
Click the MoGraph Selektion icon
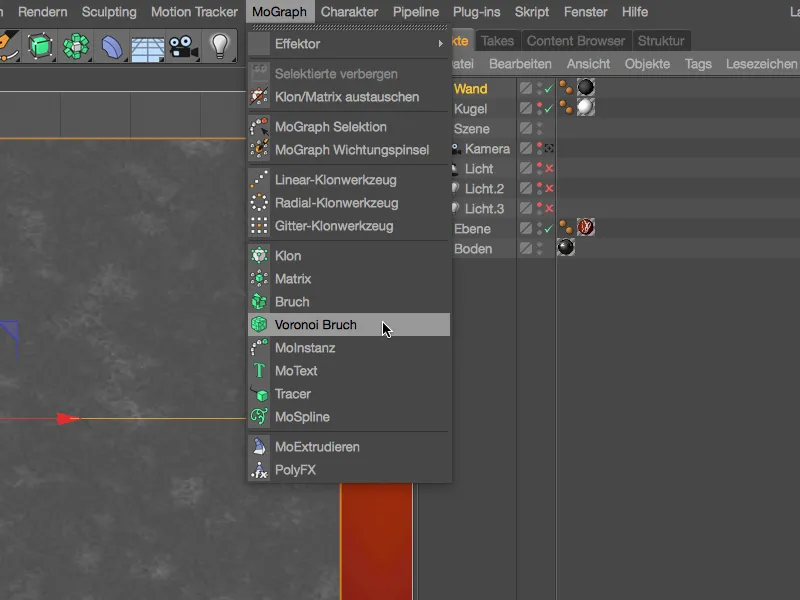(x=259, y=127)
